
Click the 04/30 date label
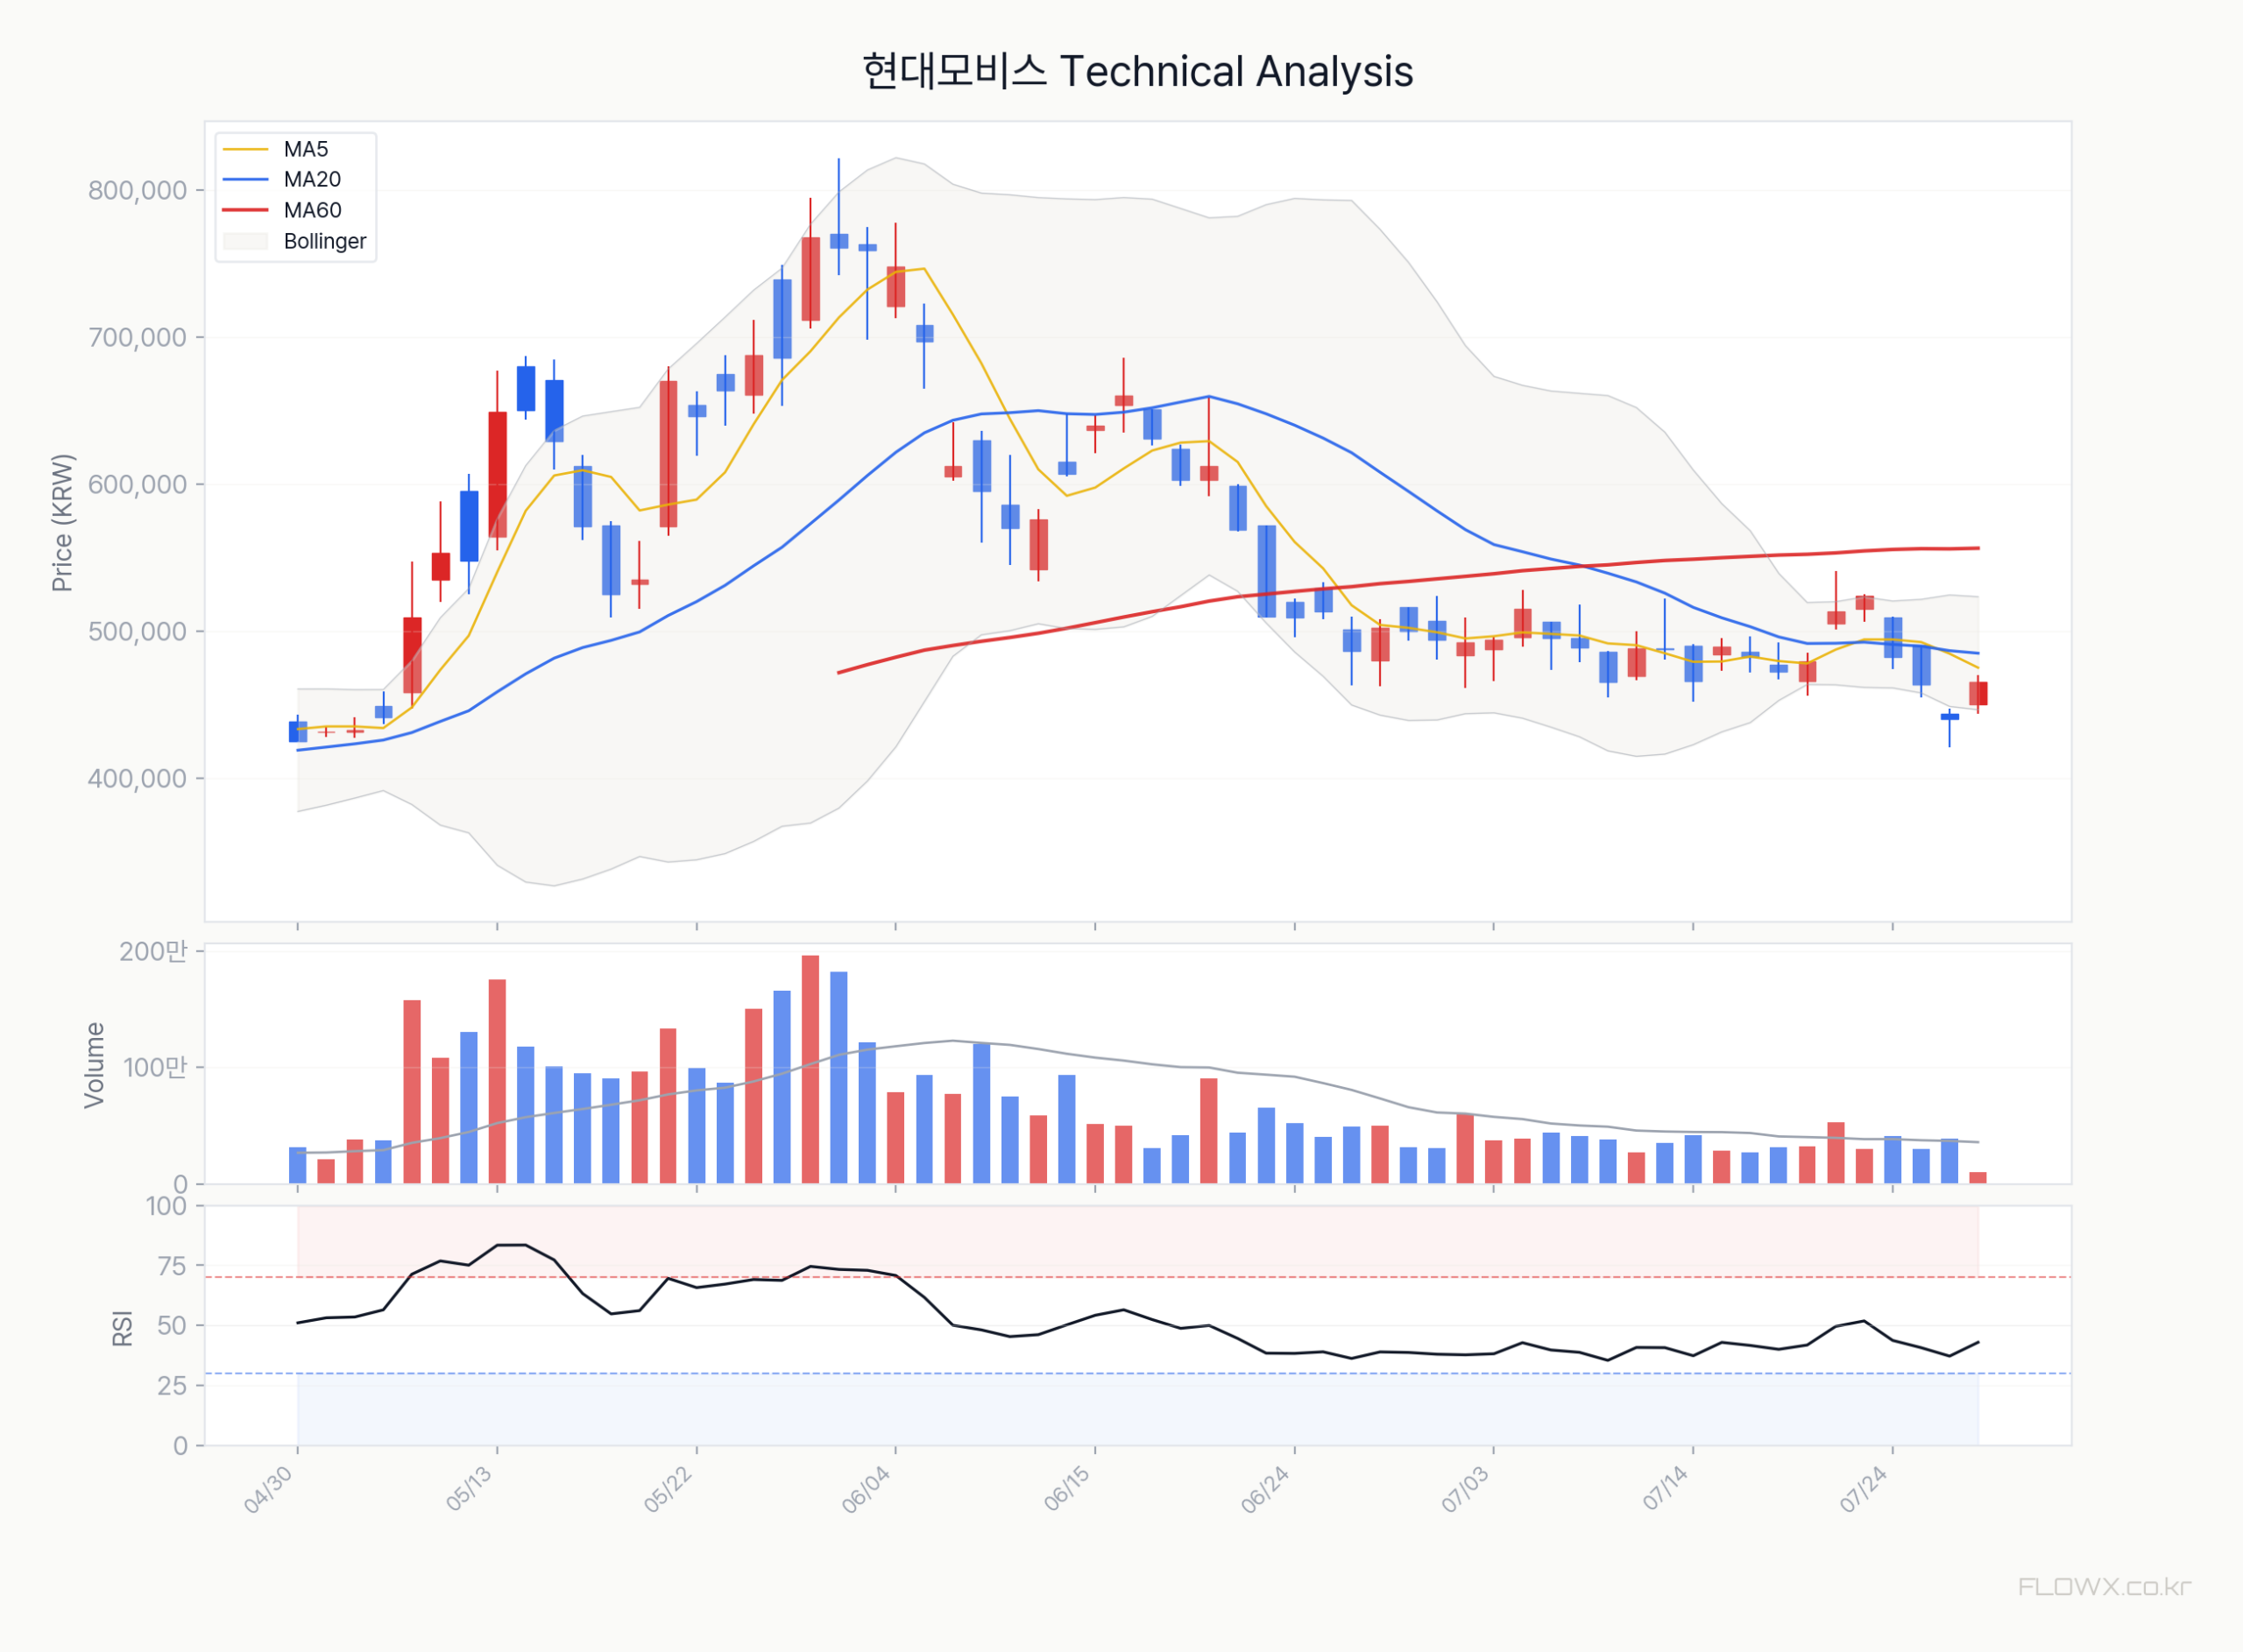click(269, 1489)
